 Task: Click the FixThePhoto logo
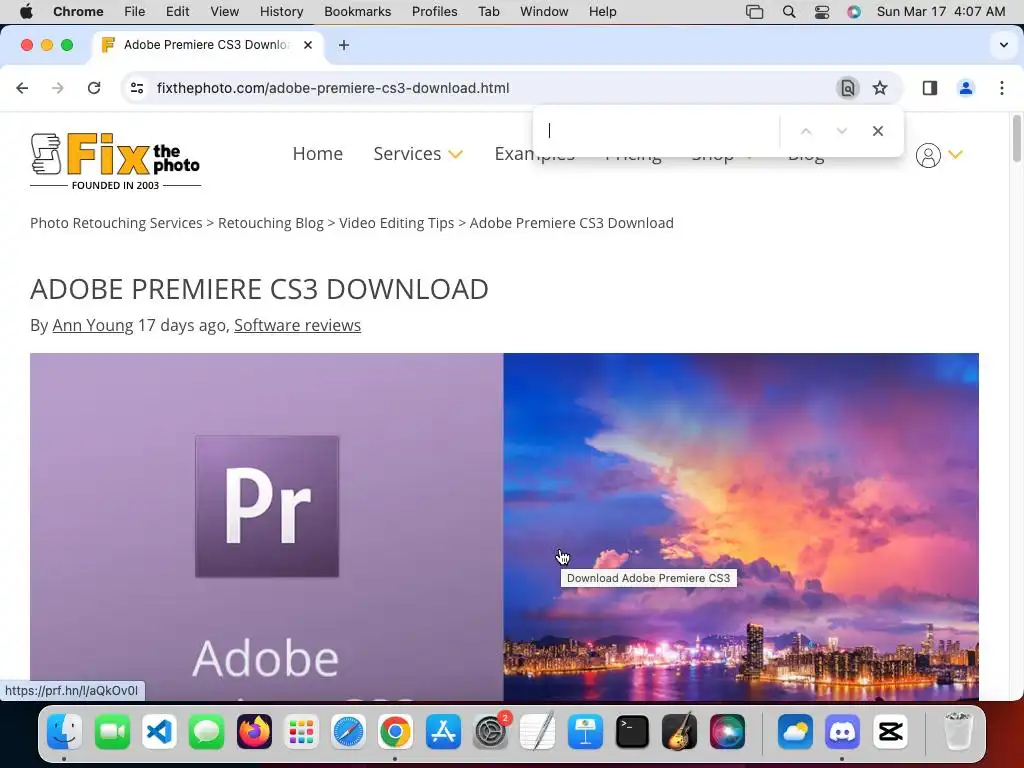coord(116,161)
